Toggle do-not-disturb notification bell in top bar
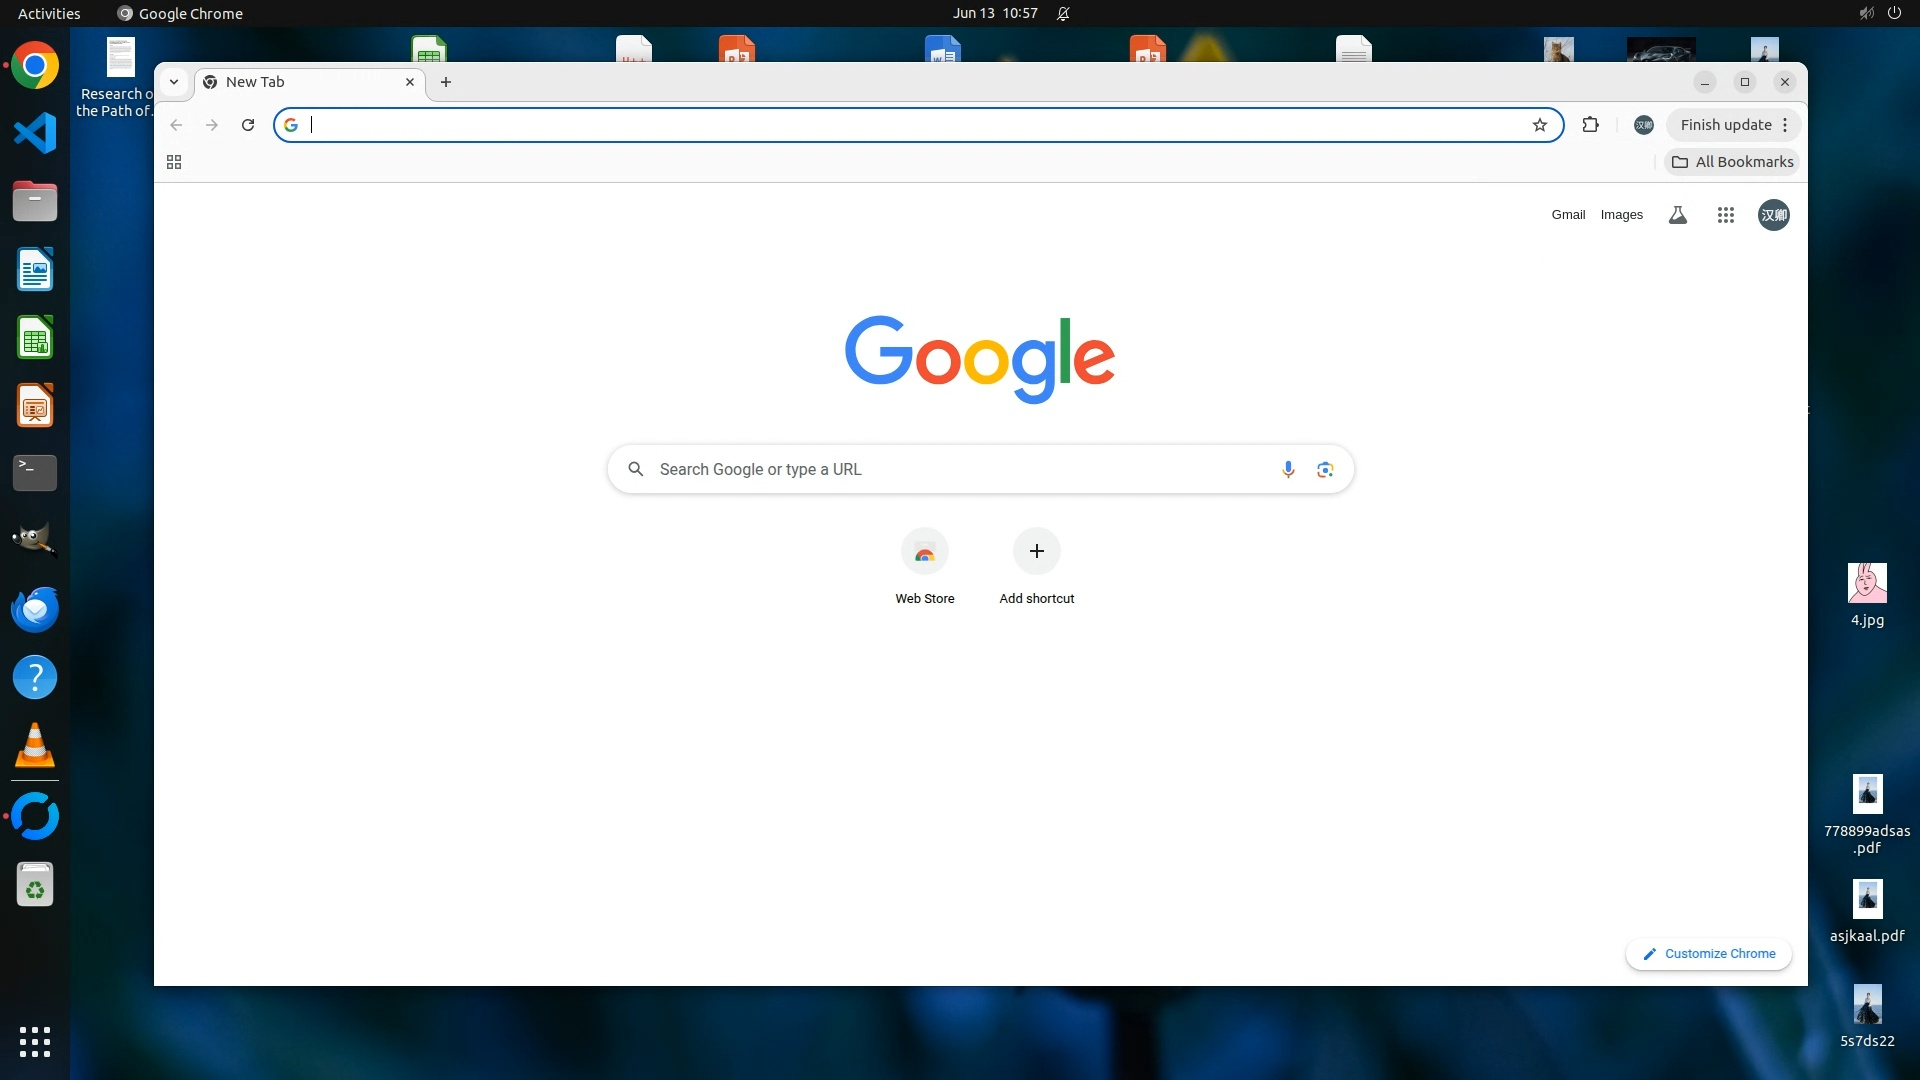Viewport: 1920px width, 1080px height. [1064, 14]
